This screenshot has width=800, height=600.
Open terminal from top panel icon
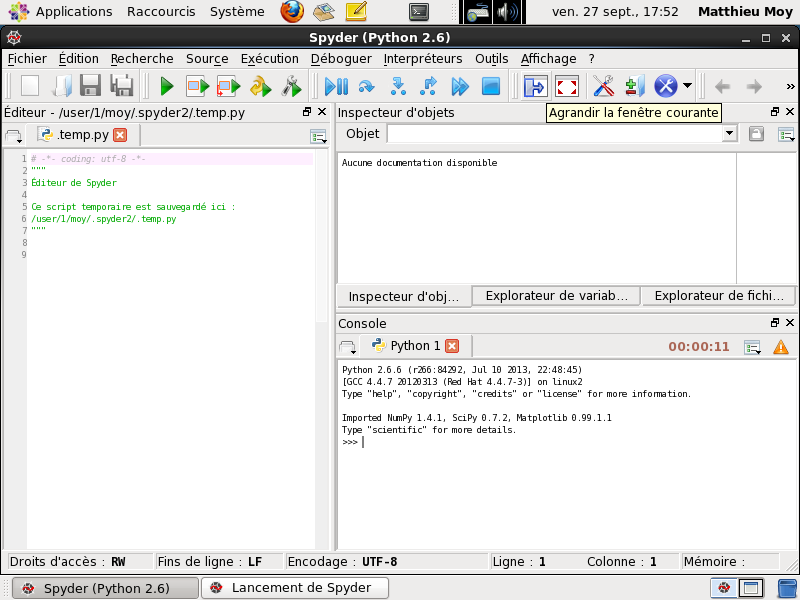[x=419, y=12]
